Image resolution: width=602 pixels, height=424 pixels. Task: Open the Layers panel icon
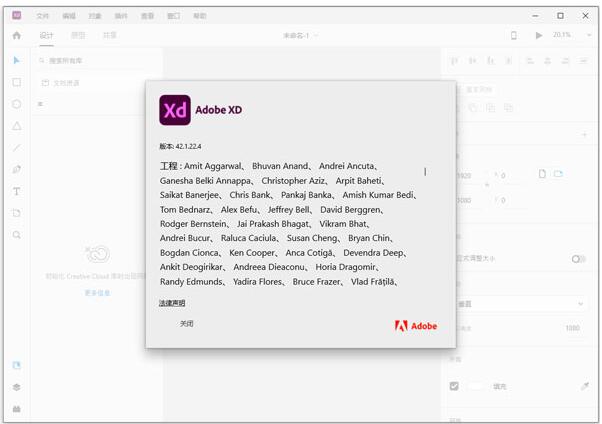tap(17, 387)
